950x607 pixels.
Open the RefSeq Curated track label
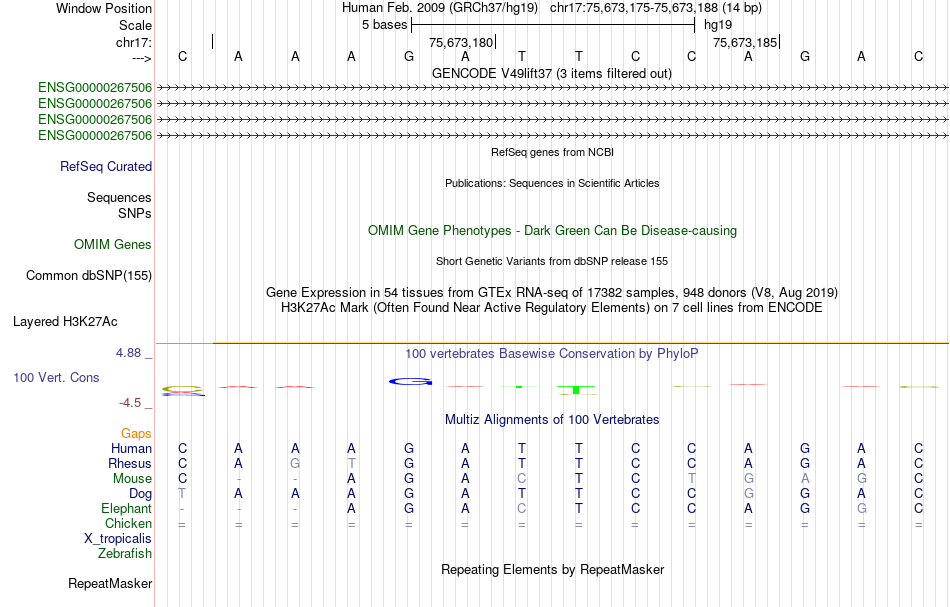click(106, 167)
